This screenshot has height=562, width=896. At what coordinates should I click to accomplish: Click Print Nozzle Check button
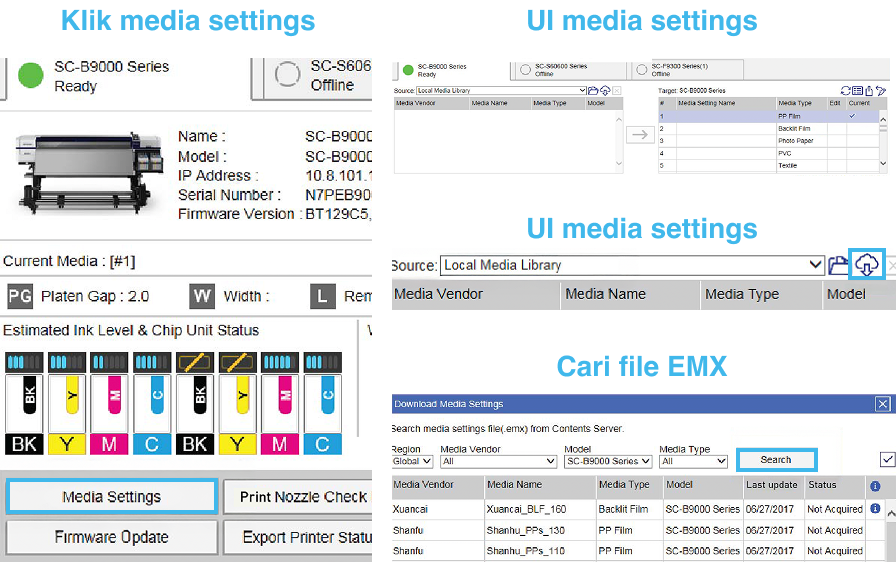(x=298, y=497)
